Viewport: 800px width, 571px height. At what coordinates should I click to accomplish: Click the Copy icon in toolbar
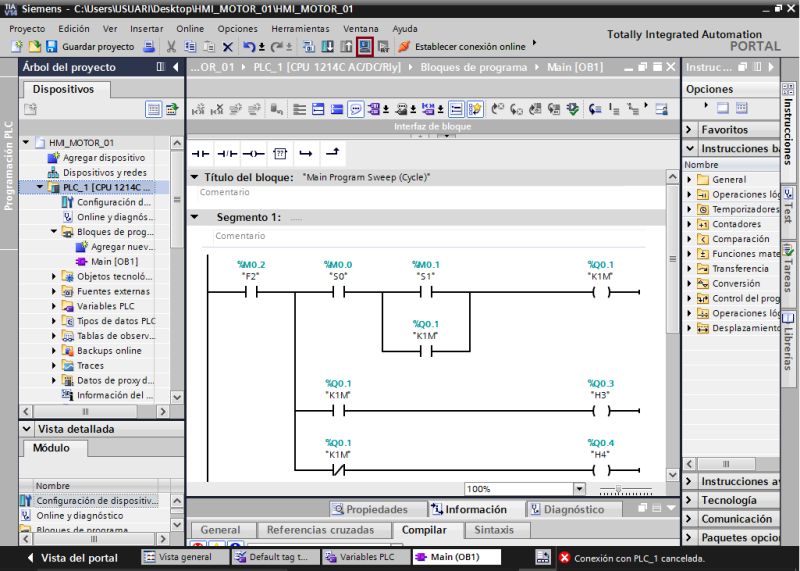coord(190,47)
